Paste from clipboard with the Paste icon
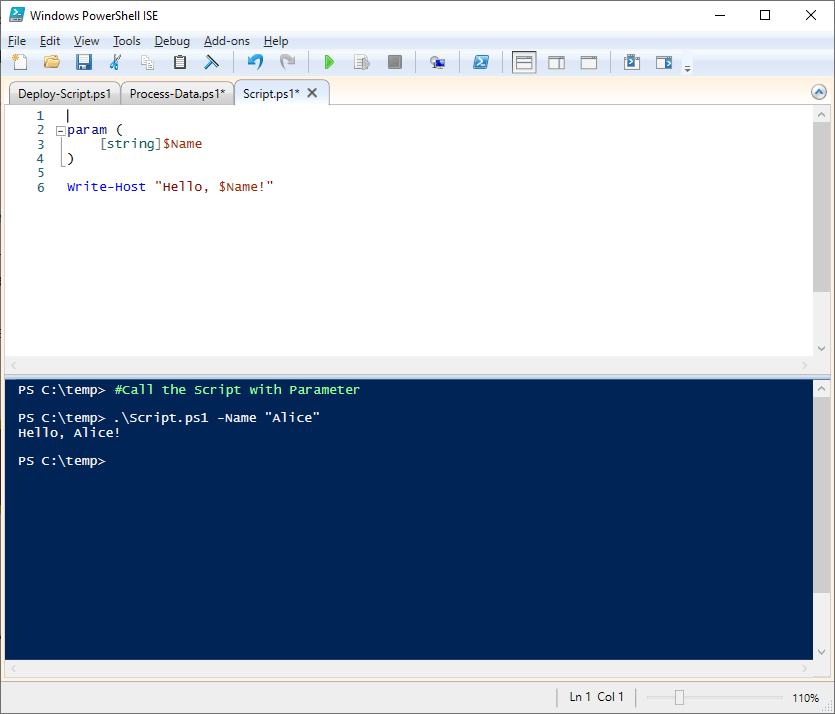Image resolution: width=835 pixels, height=714 pixels. pos(180,62)
